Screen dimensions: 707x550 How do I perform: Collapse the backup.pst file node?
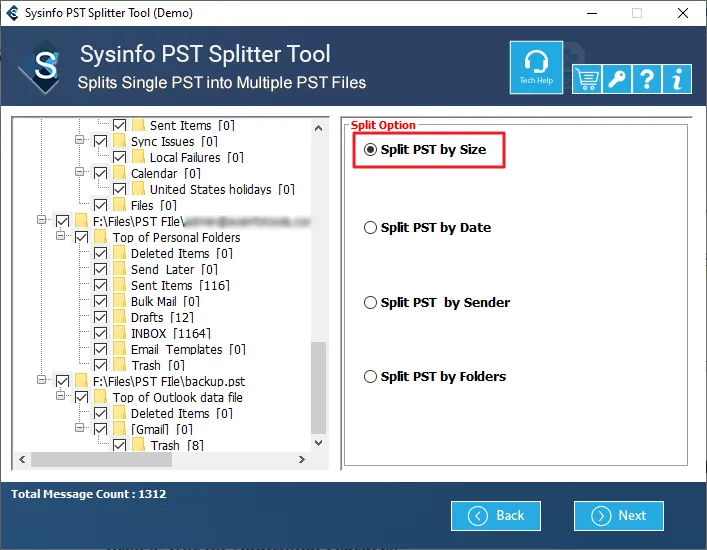(x=41, y=380)
